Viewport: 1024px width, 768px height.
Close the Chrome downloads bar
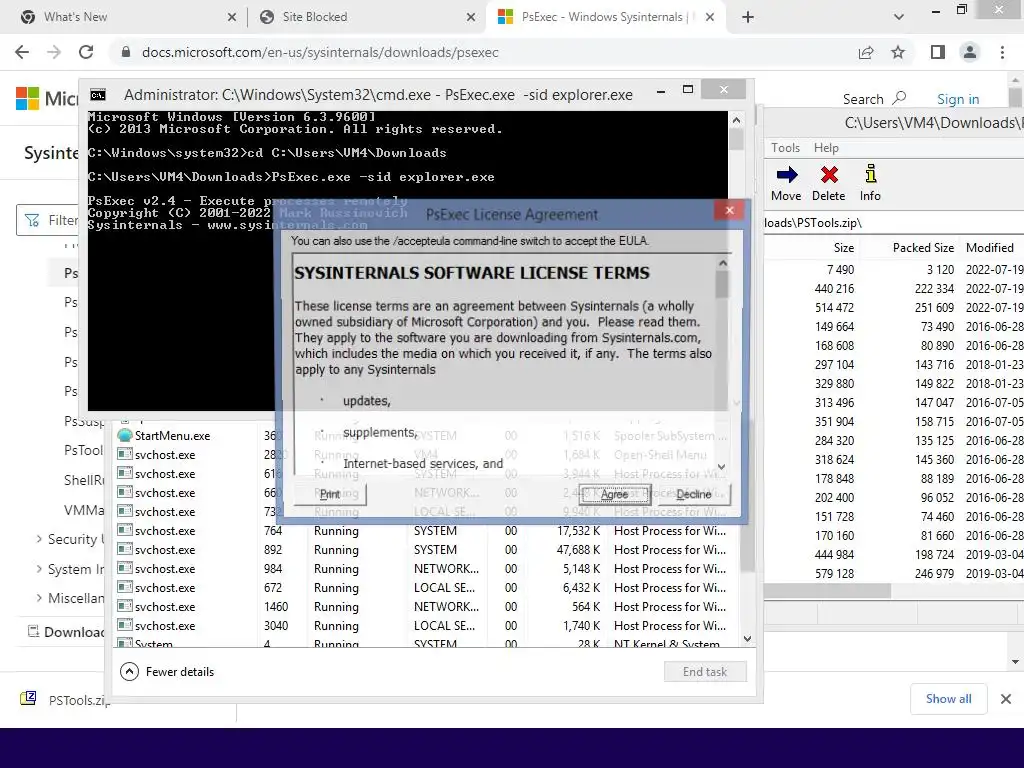coord(1006,699)
